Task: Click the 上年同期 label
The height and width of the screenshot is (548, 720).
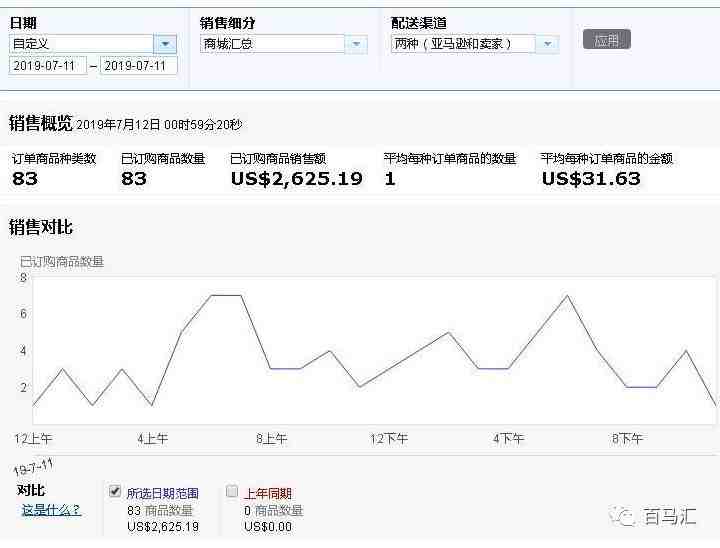Action: point(268,494)
